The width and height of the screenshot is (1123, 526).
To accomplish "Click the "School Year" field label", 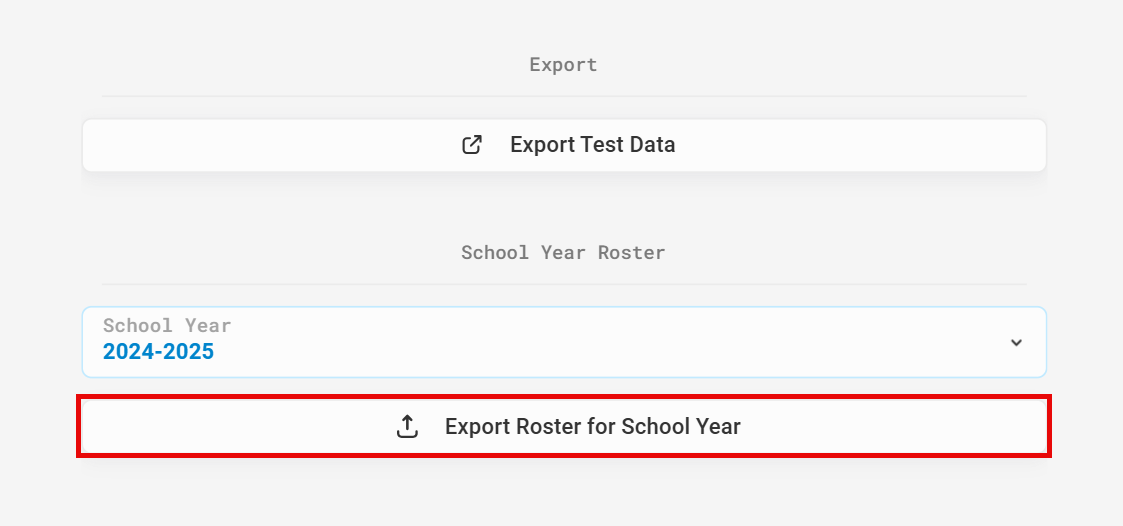I will click(167, 325).
